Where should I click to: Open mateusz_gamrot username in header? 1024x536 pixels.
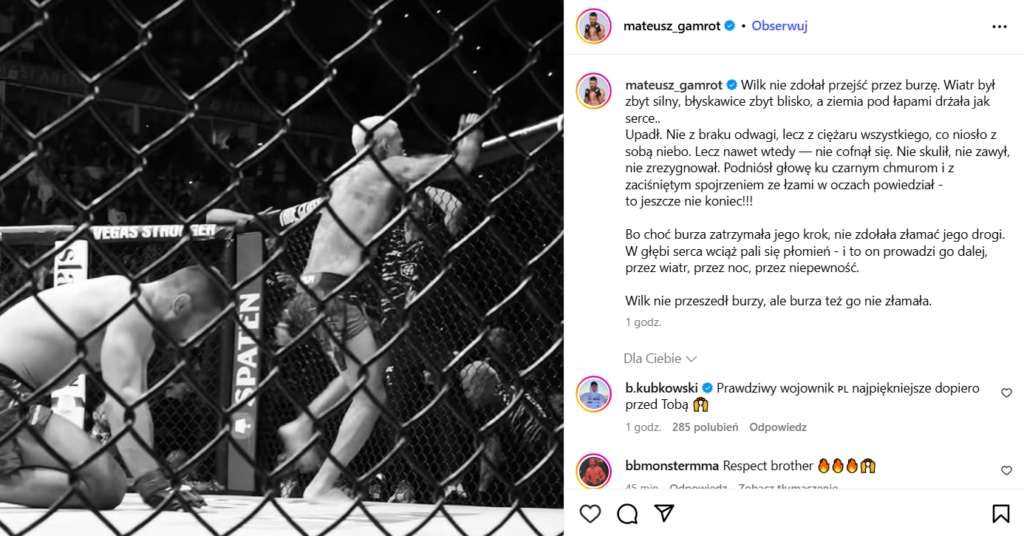(671, 26)
